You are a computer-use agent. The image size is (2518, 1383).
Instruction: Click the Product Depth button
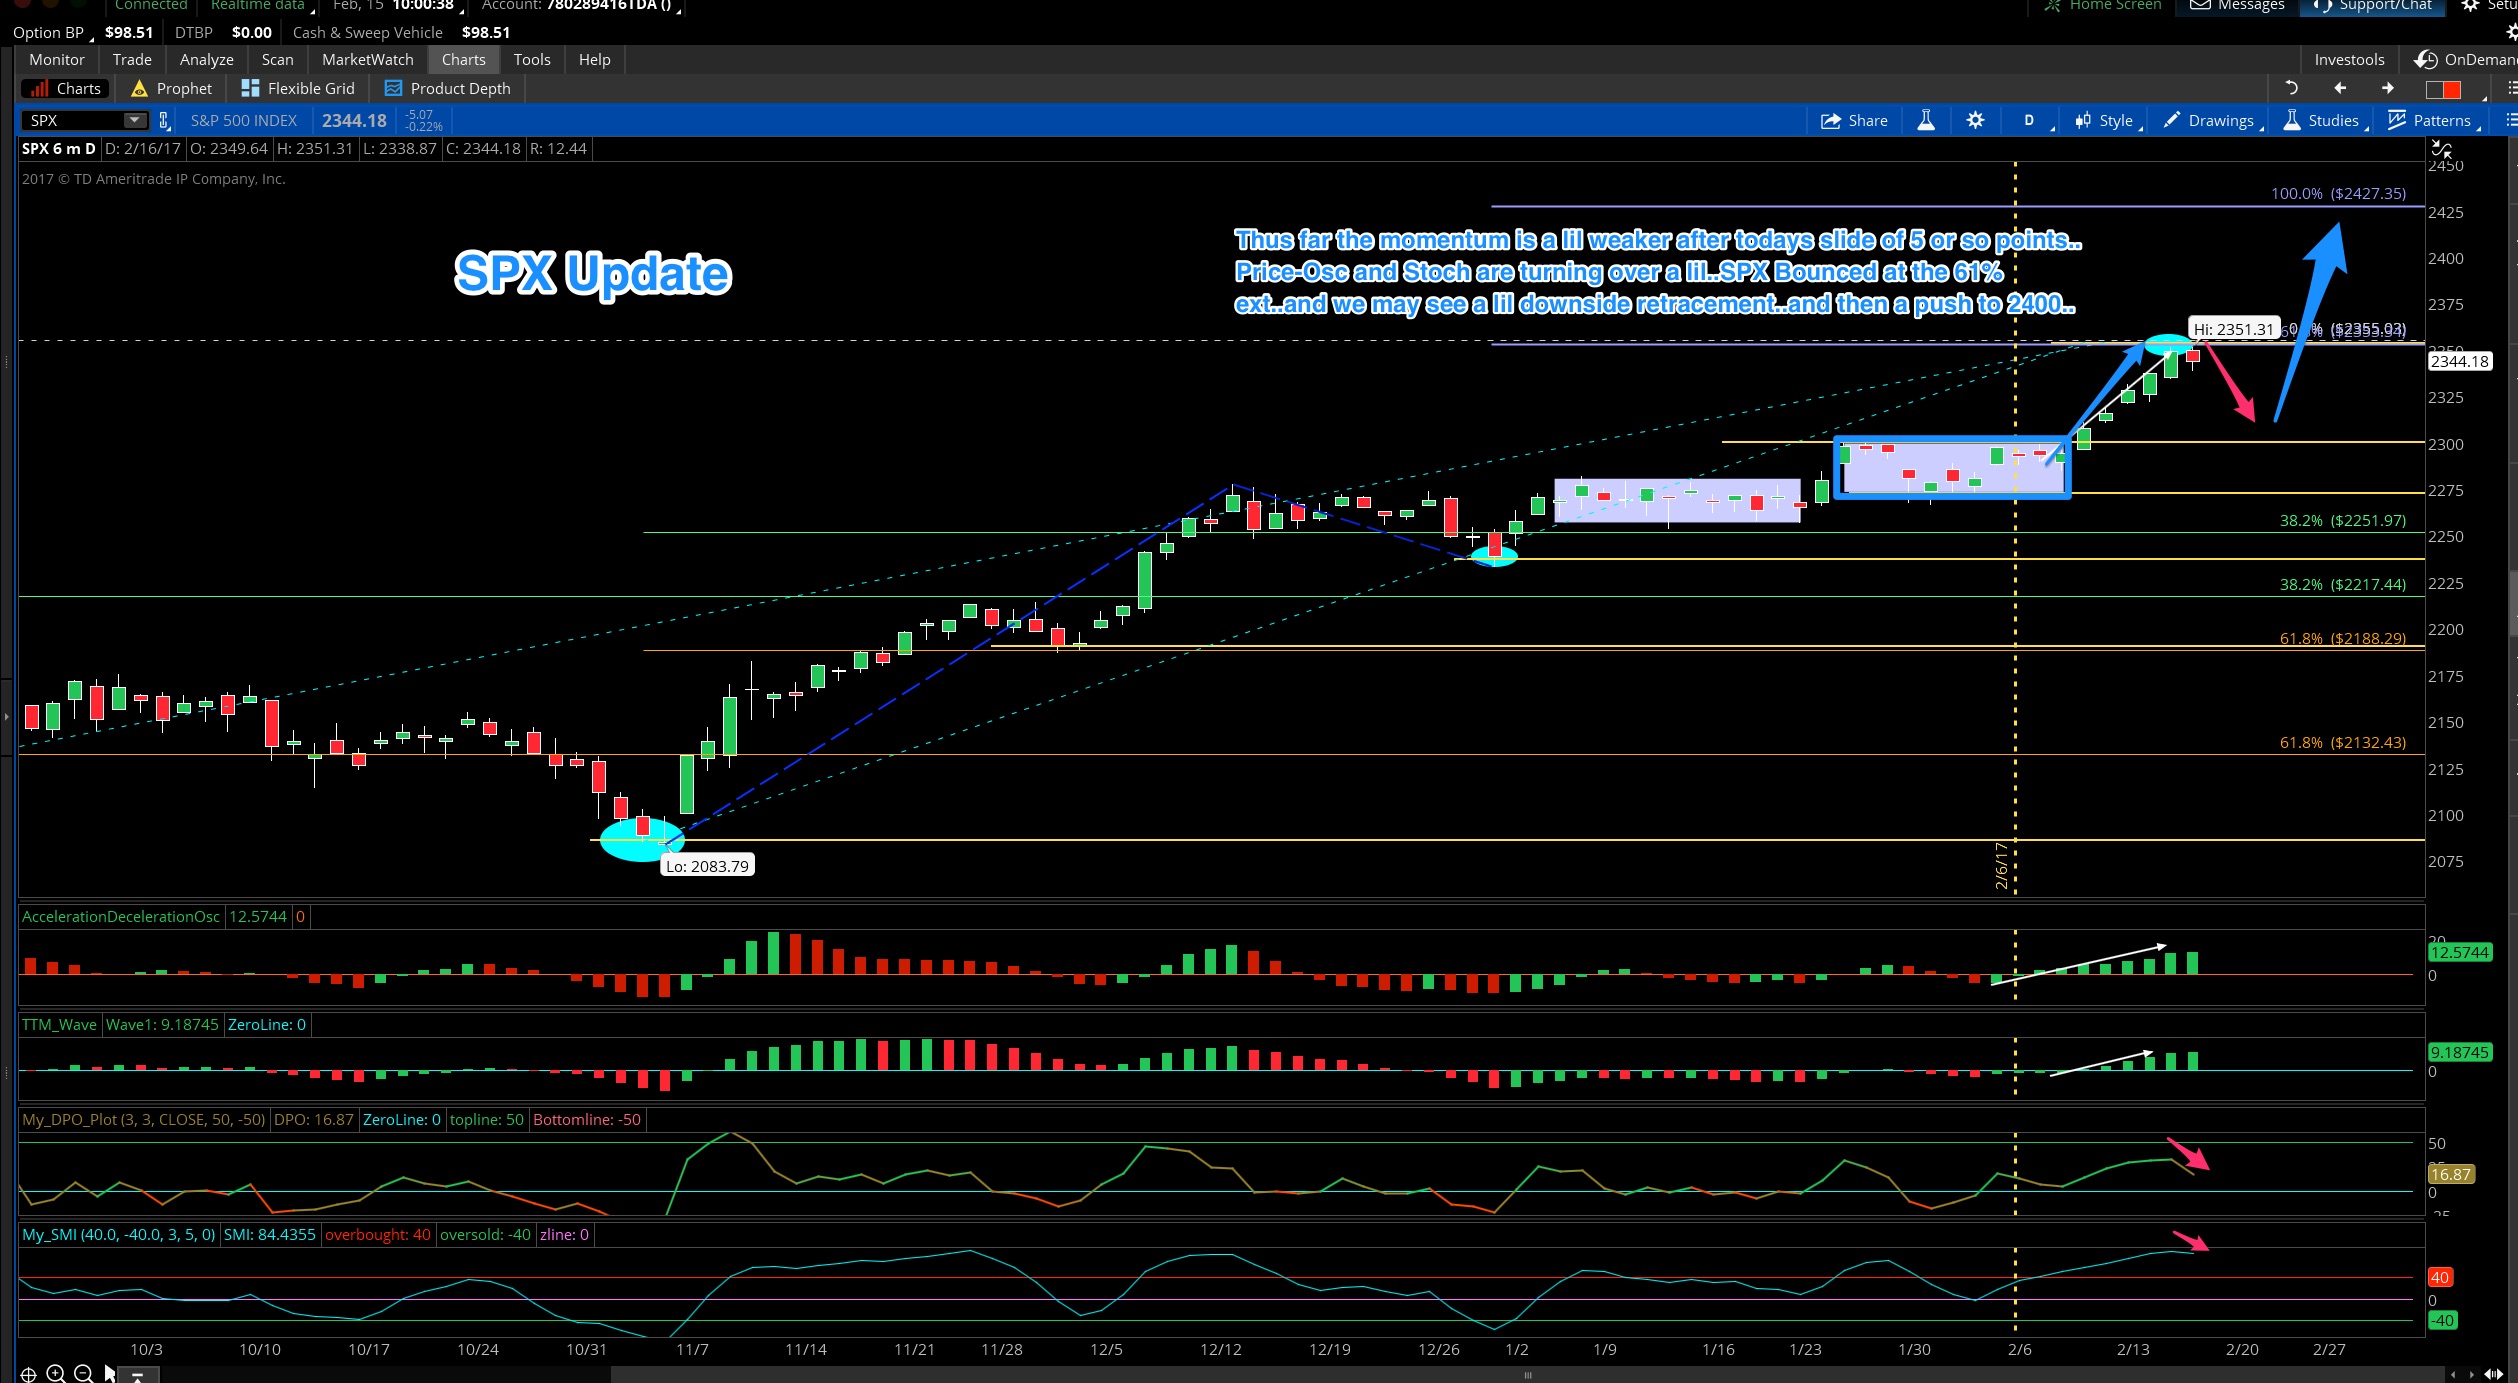447,88
